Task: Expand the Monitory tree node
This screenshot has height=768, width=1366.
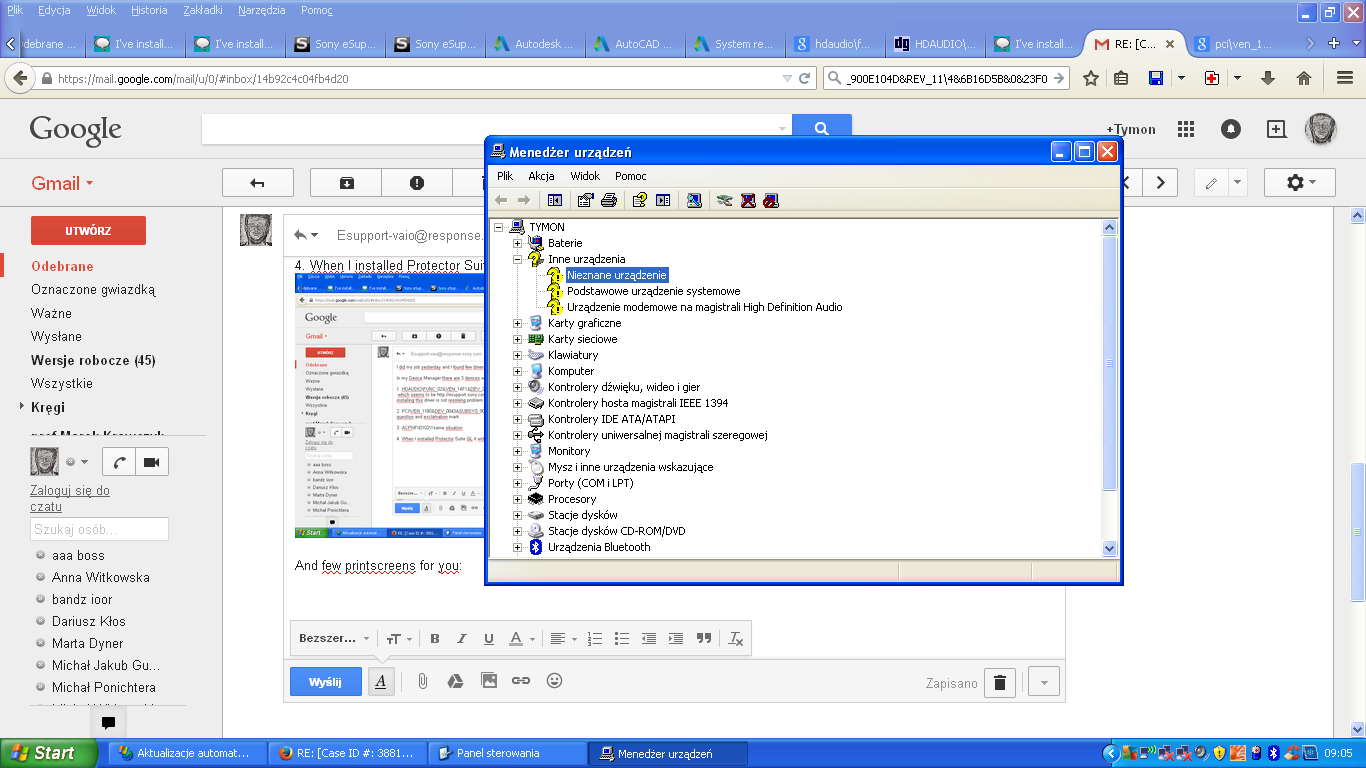Action: [x=518, y=451]
